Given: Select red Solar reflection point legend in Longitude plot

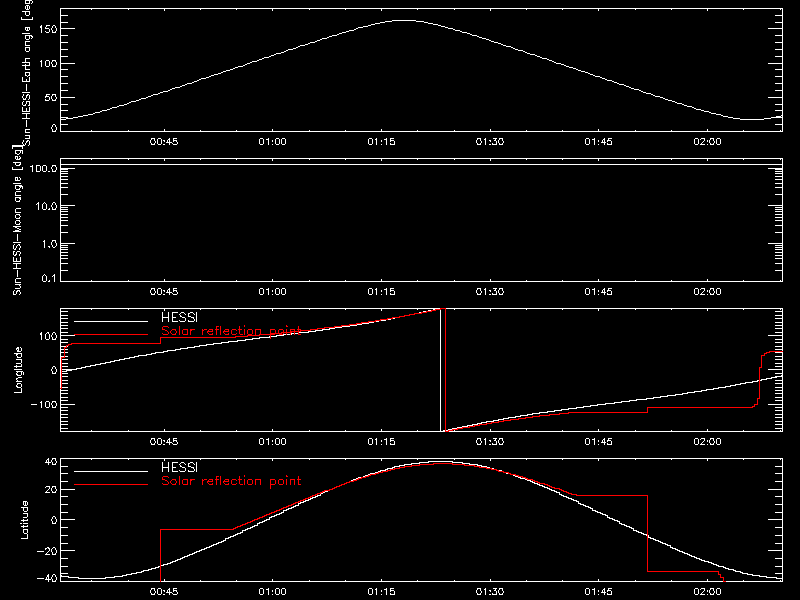Looking at the screenshot, I should tap(231, 331).
